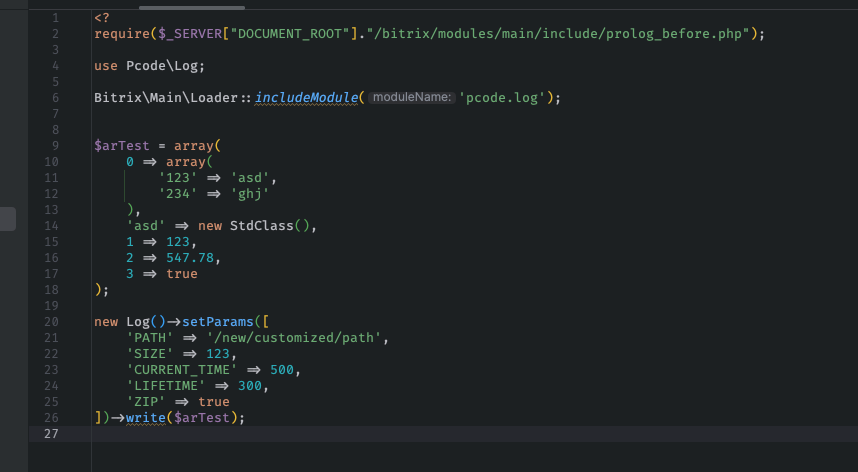Click the 'pcode.log' string argument
The image size is (858, 472).
(x=499, y=98)
